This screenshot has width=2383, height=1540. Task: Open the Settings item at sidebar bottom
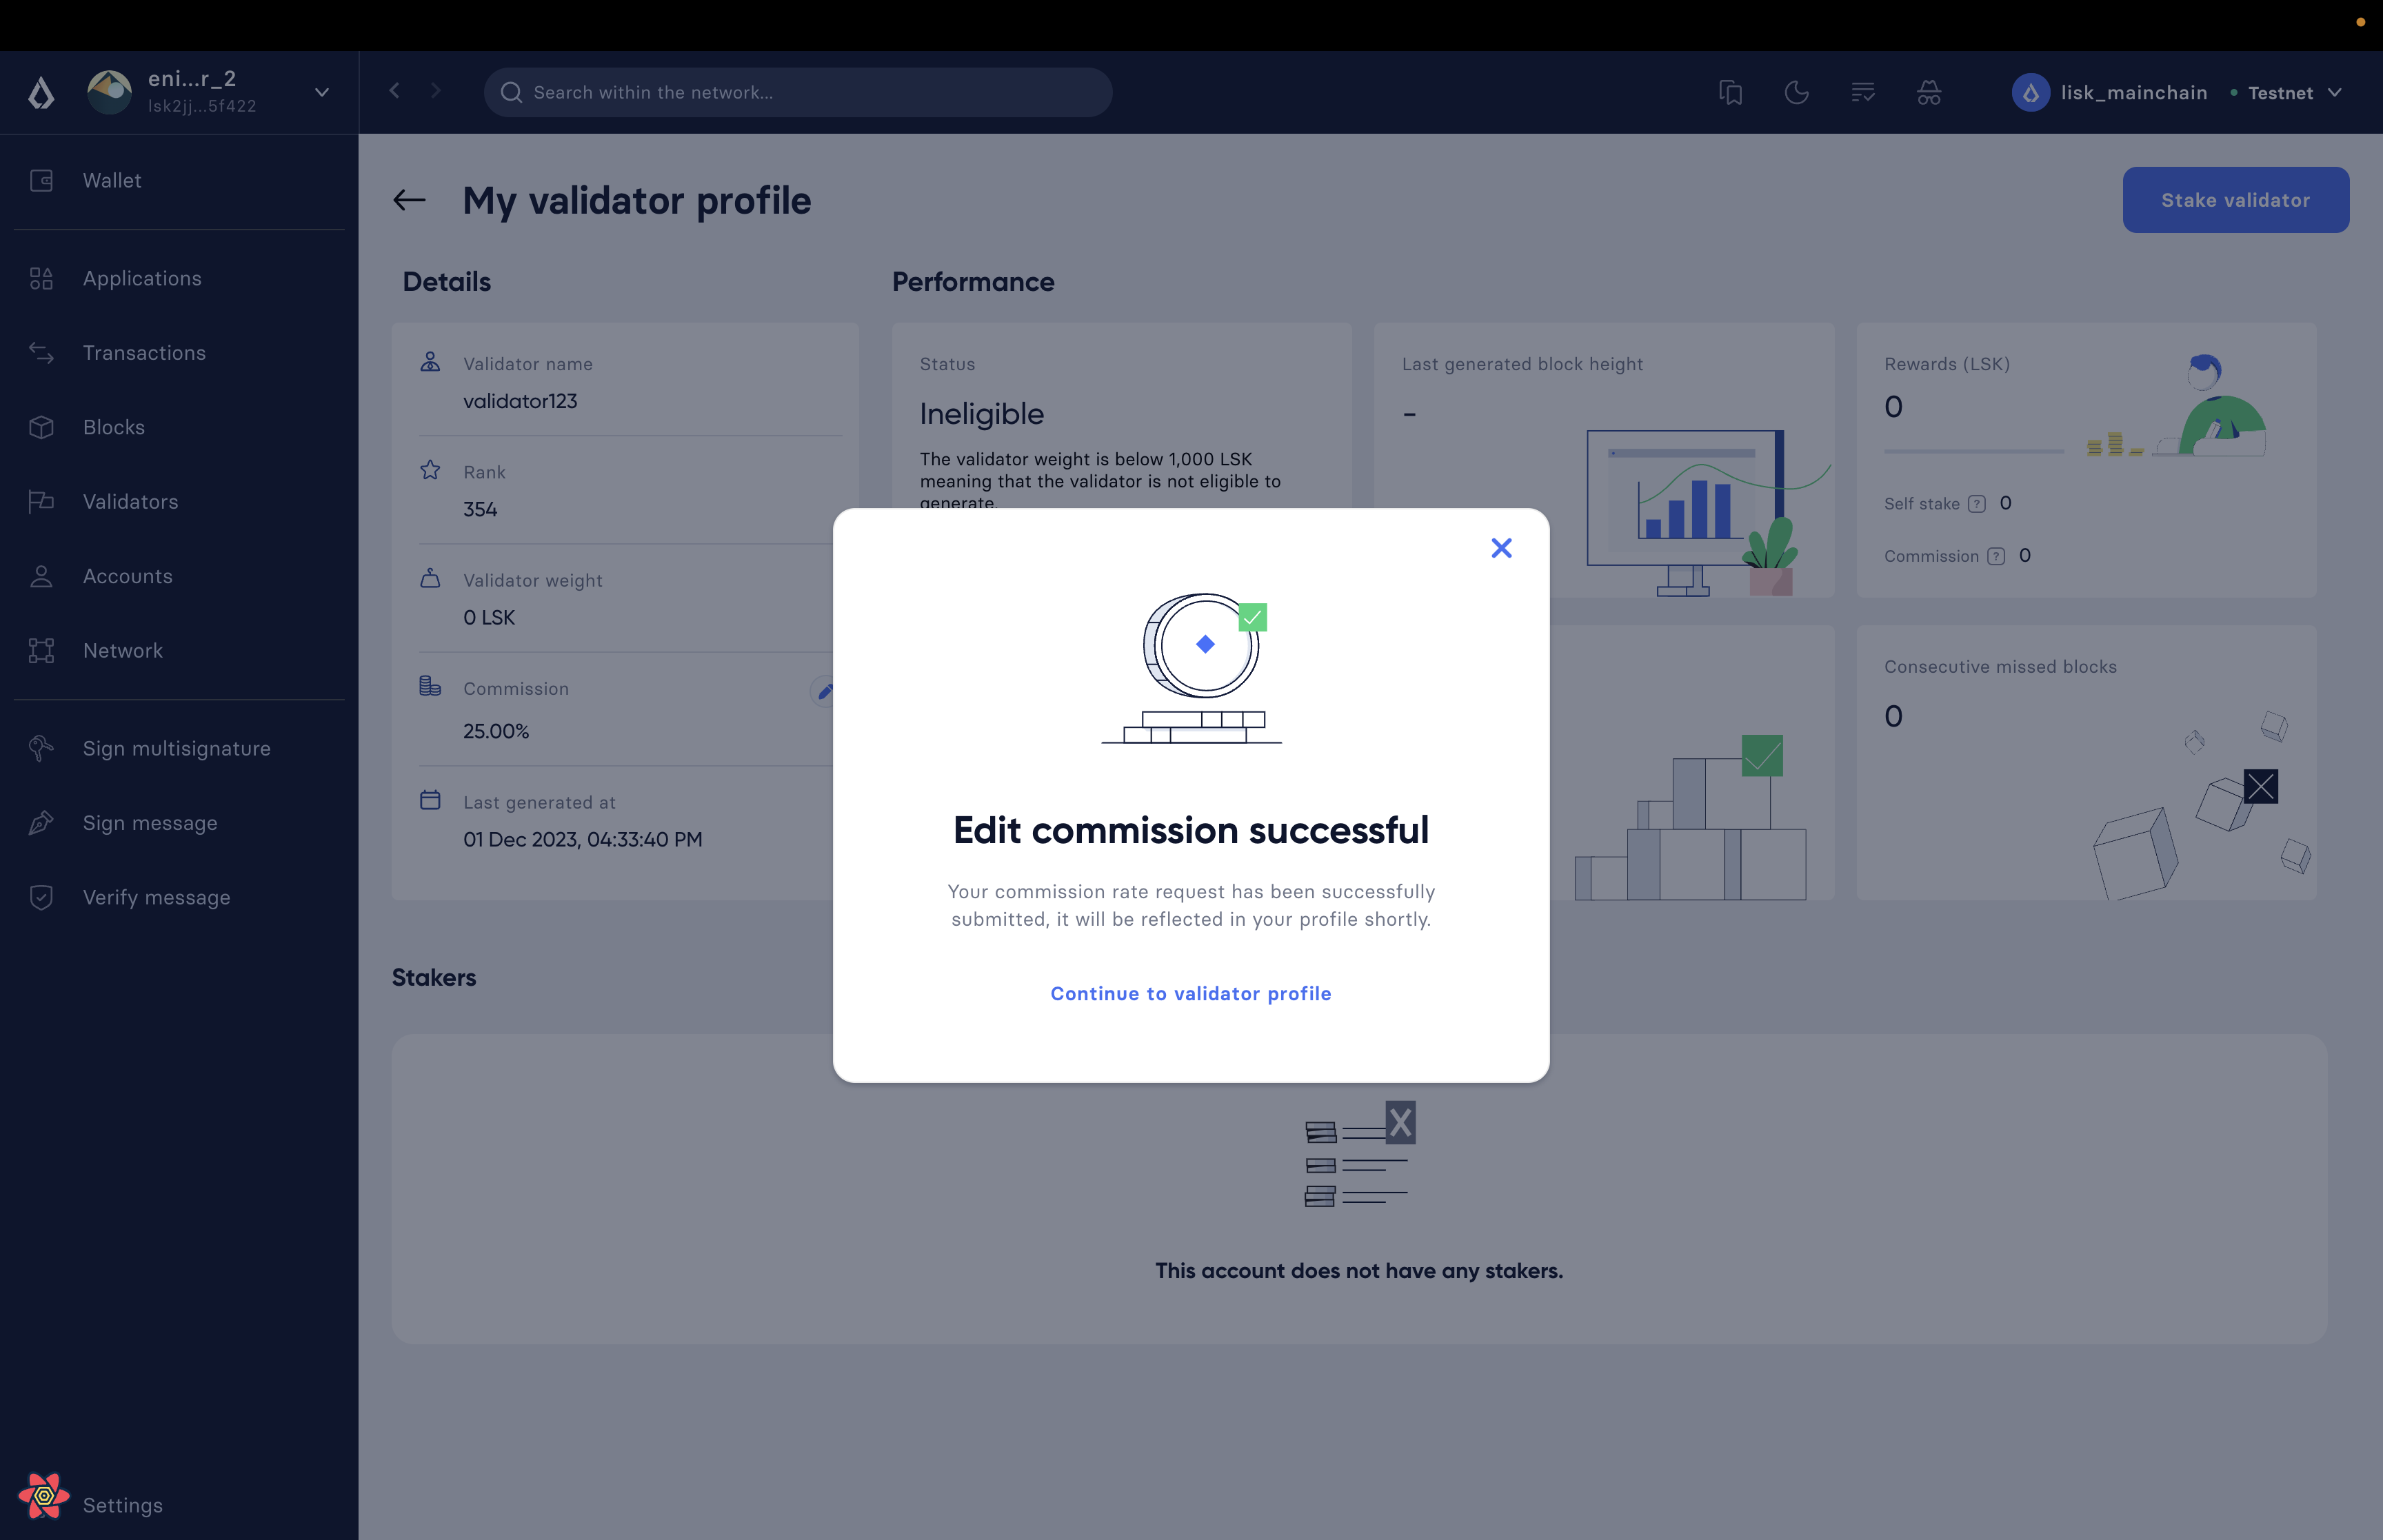point(122,1505)
